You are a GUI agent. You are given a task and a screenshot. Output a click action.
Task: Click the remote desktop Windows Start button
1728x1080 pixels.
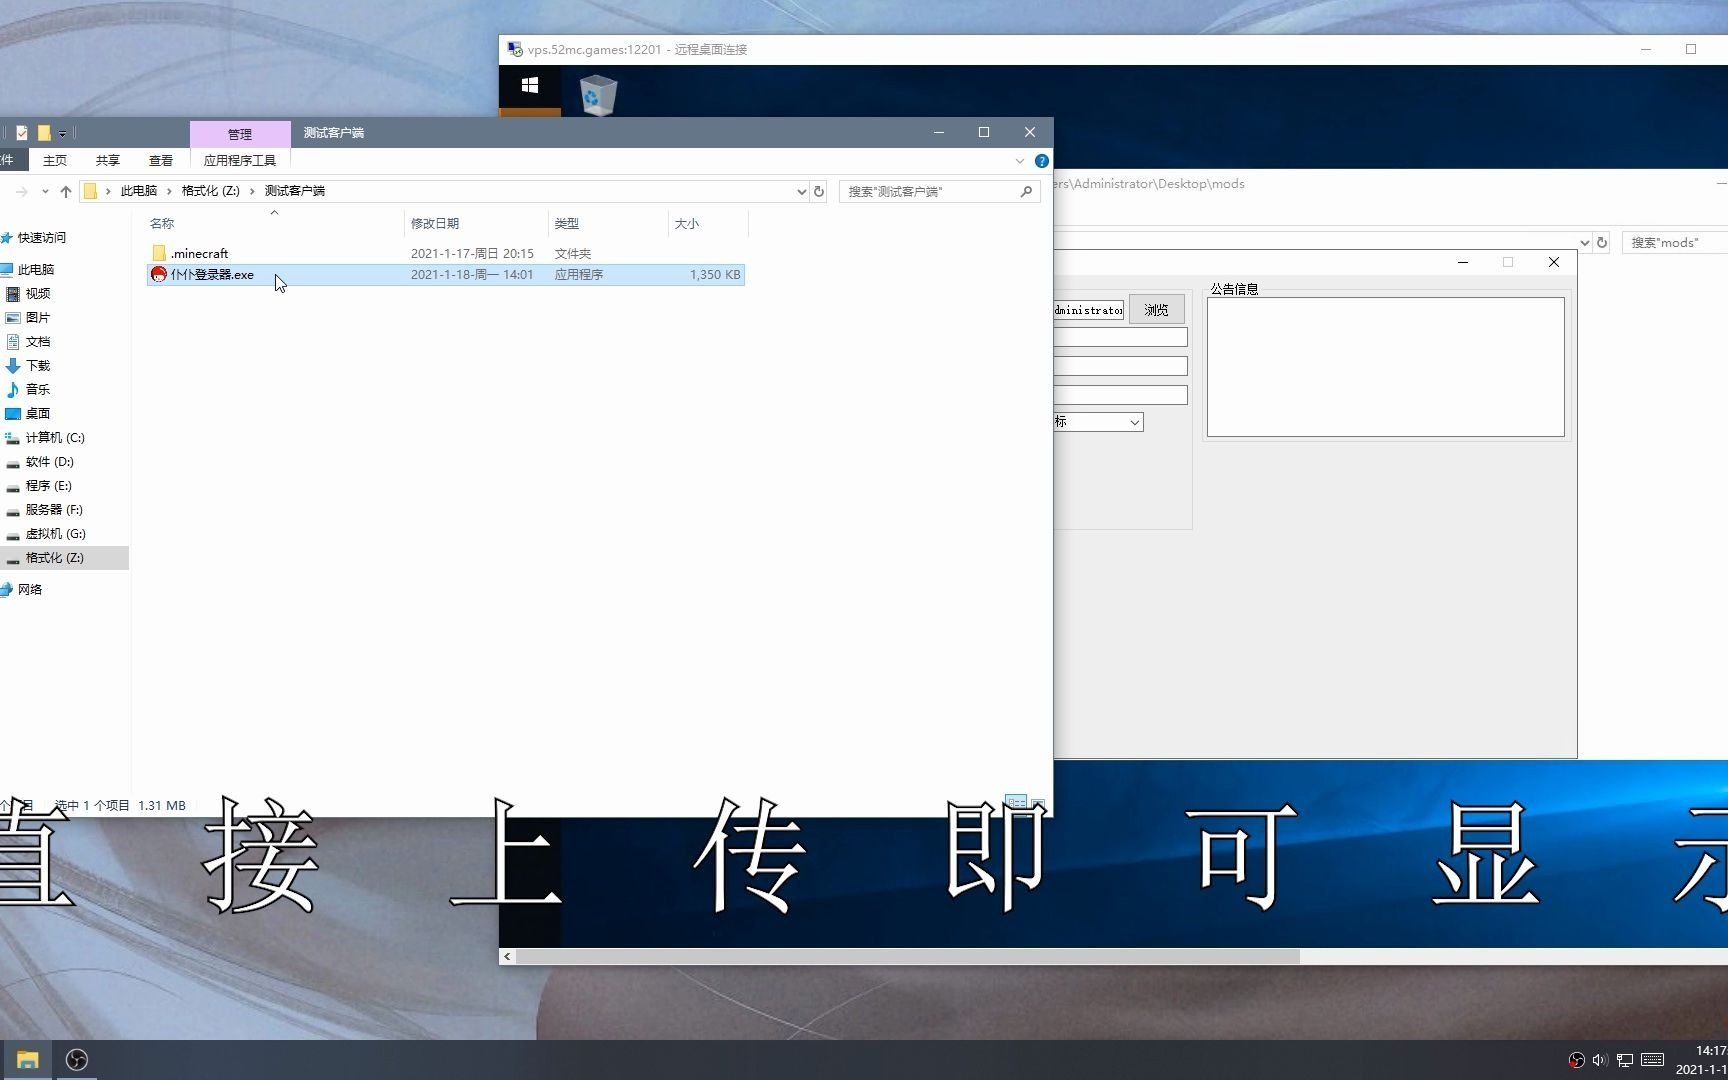530,86
